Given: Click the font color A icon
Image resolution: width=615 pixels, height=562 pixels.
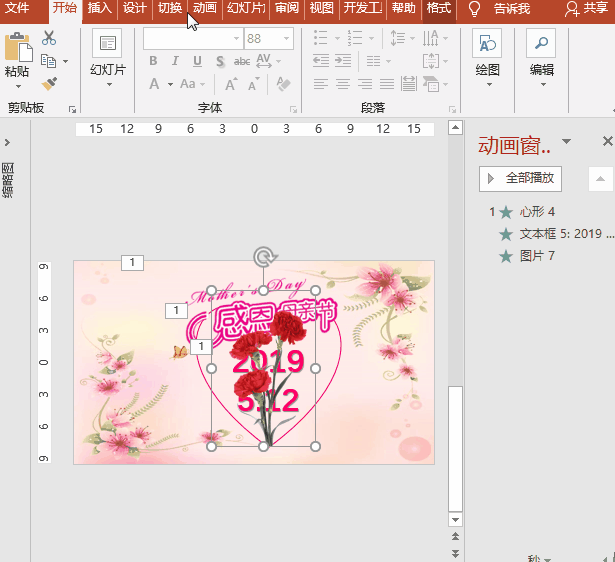Looking at the screenshot, I should 155,84.
